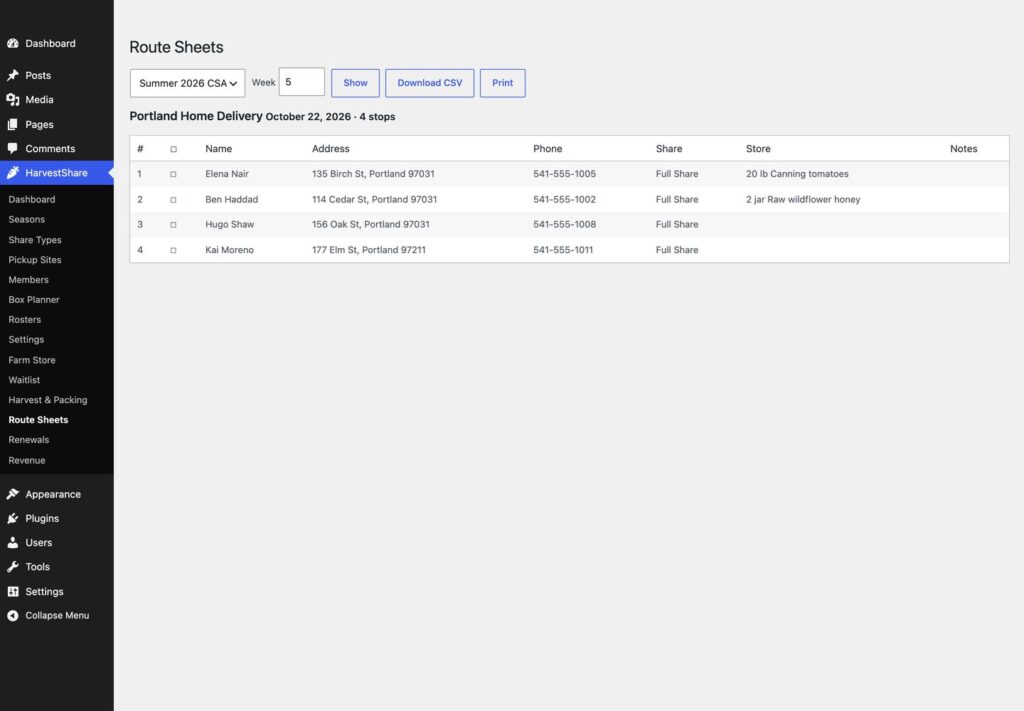Click the Comments bubble icon
The height and width of the screenshot is (711, 1024).
[x=12, y=148]
